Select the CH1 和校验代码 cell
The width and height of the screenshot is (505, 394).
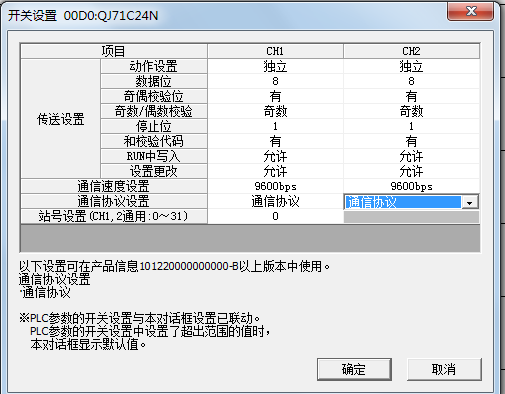275,141
